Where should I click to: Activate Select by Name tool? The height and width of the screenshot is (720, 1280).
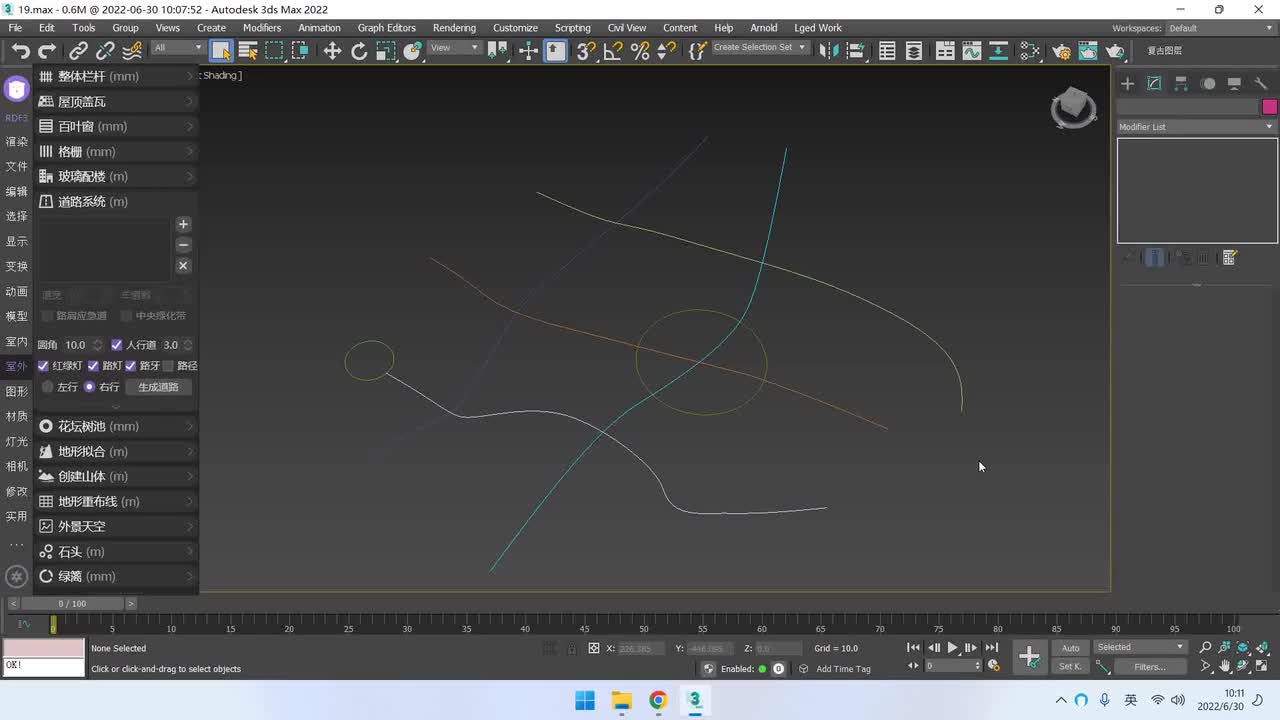[x=248, y=51]
